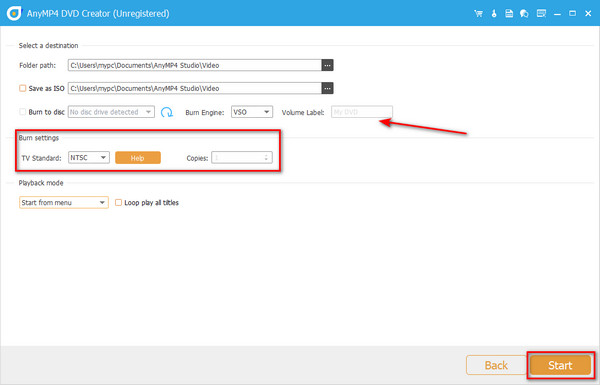Click into the Save as ISO path field
The width and height of the screenshot is (600, 385).
(195, 88)
